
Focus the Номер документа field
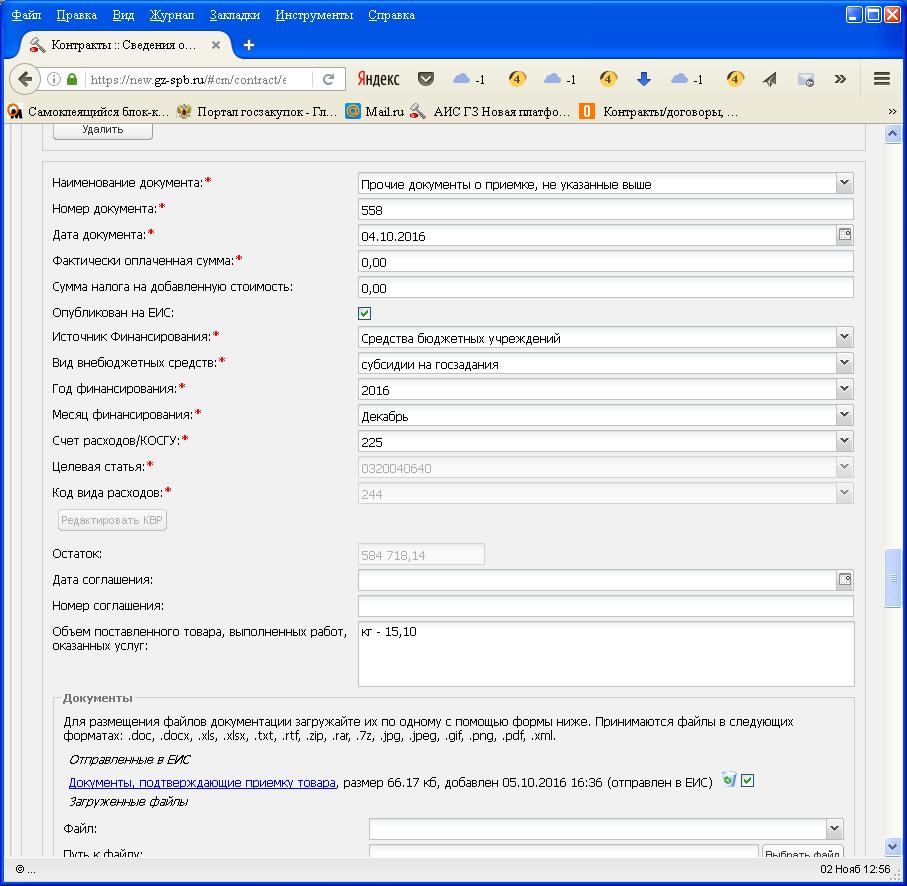coord(606,209)
